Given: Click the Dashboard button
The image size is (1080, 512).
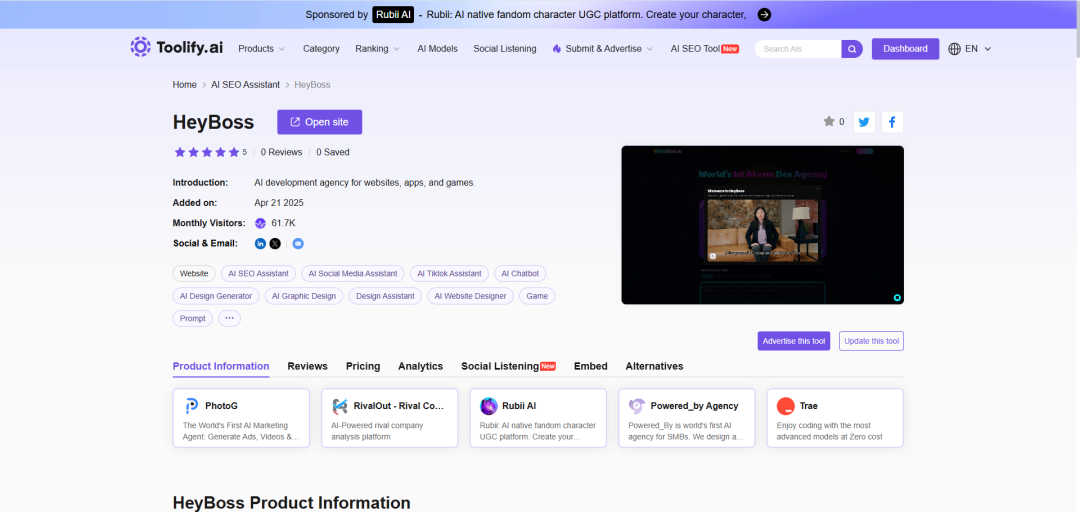Looking at the screenshot, I should tap(905, 49).
